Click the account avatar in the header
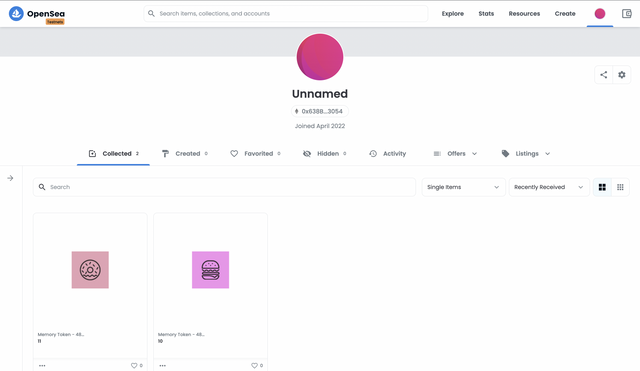 600,14
